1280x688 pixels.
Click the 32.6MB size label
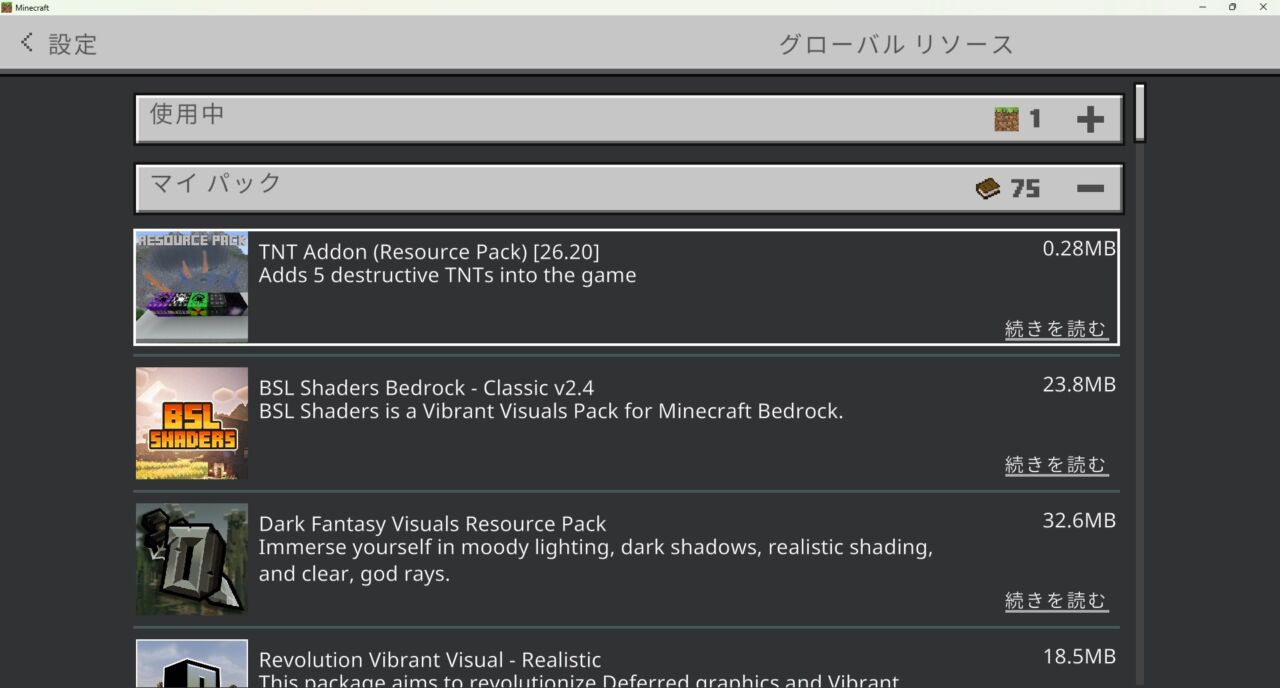(1079, 521)
